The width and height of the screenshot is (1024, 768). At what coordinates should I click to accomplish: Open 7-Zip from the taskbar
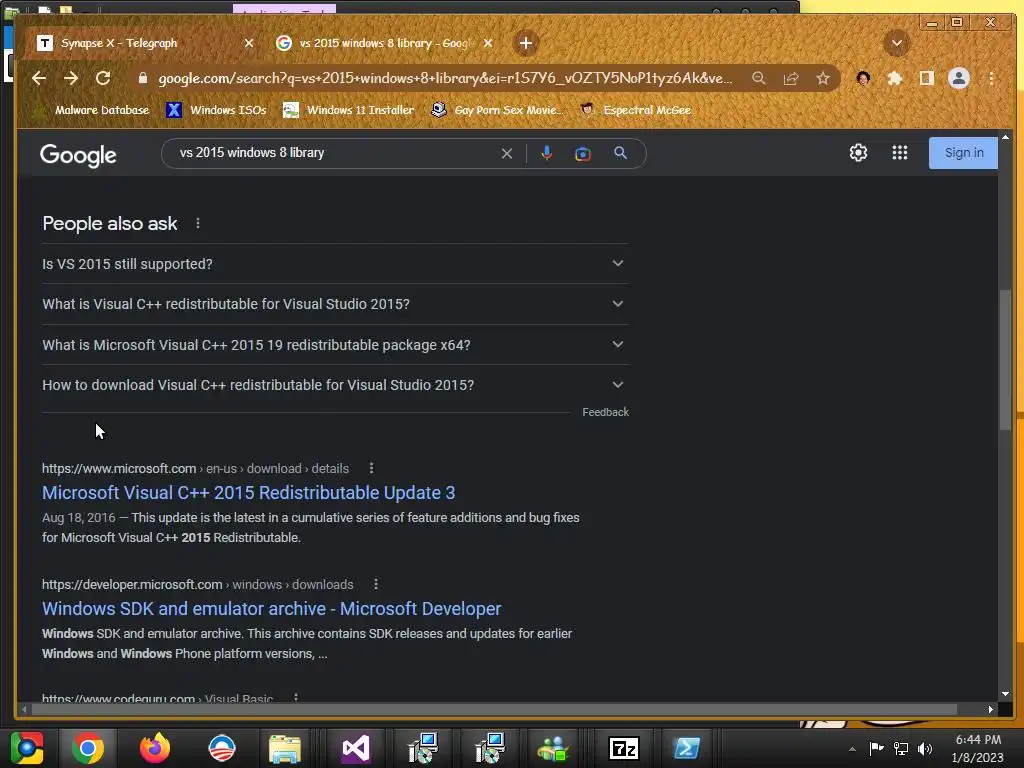(624, 748)
